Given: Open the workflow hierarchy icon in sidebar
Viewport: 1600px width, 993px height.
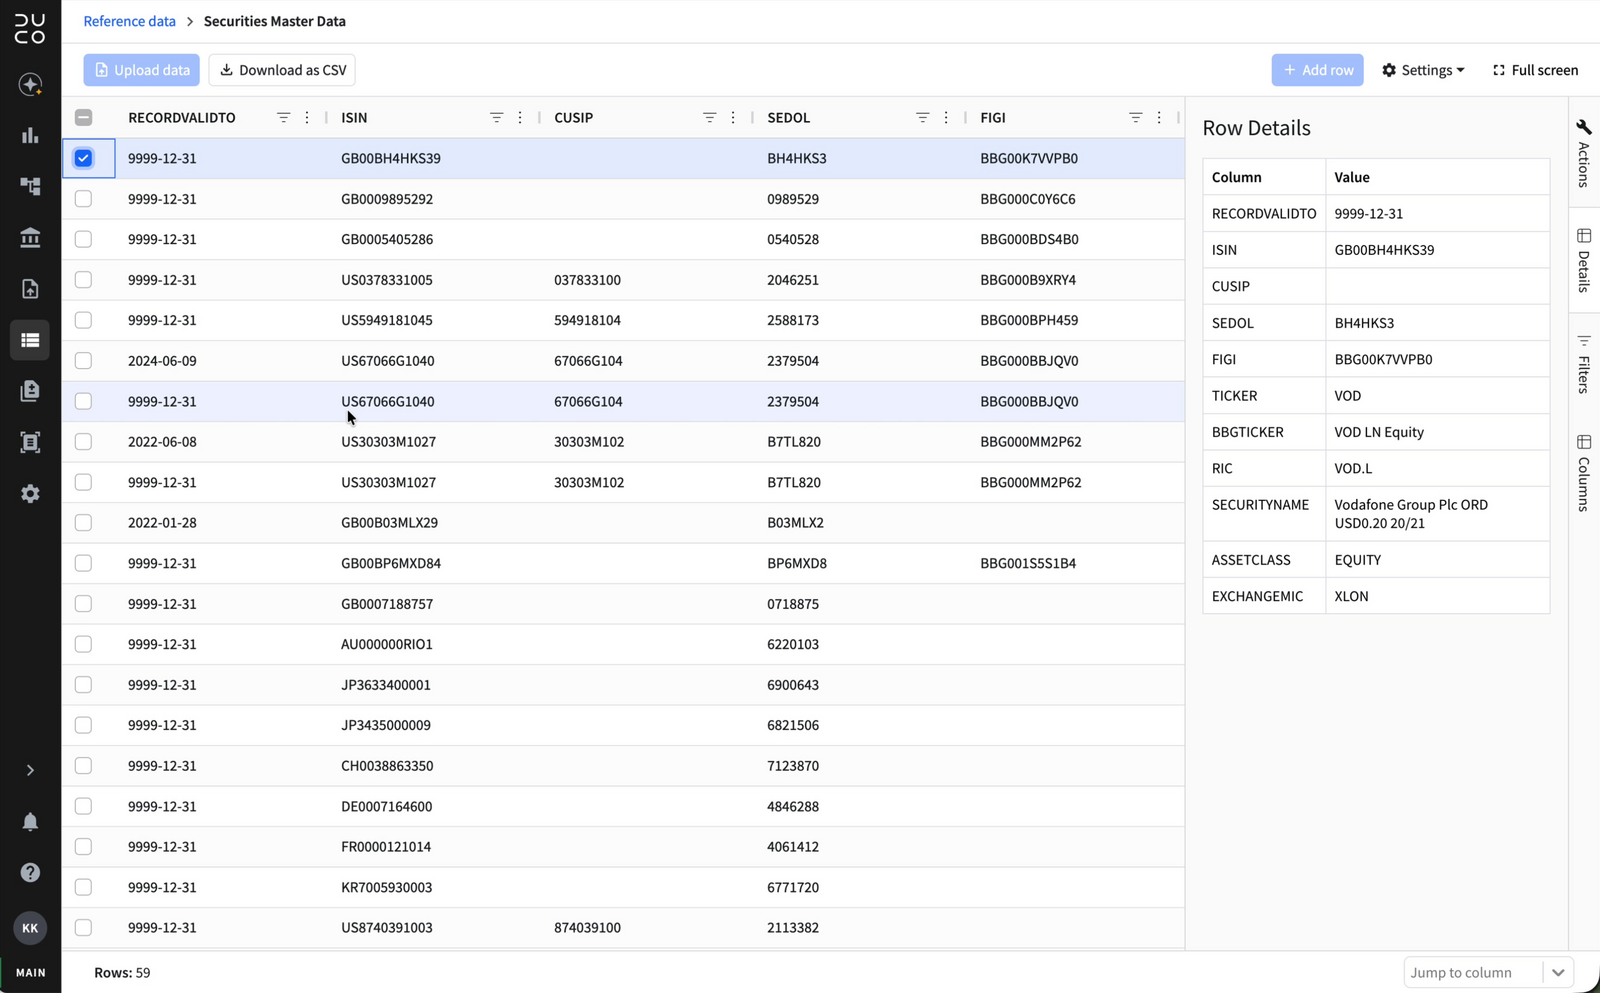Looking at the screenshot, I should [x=30, y=186].
